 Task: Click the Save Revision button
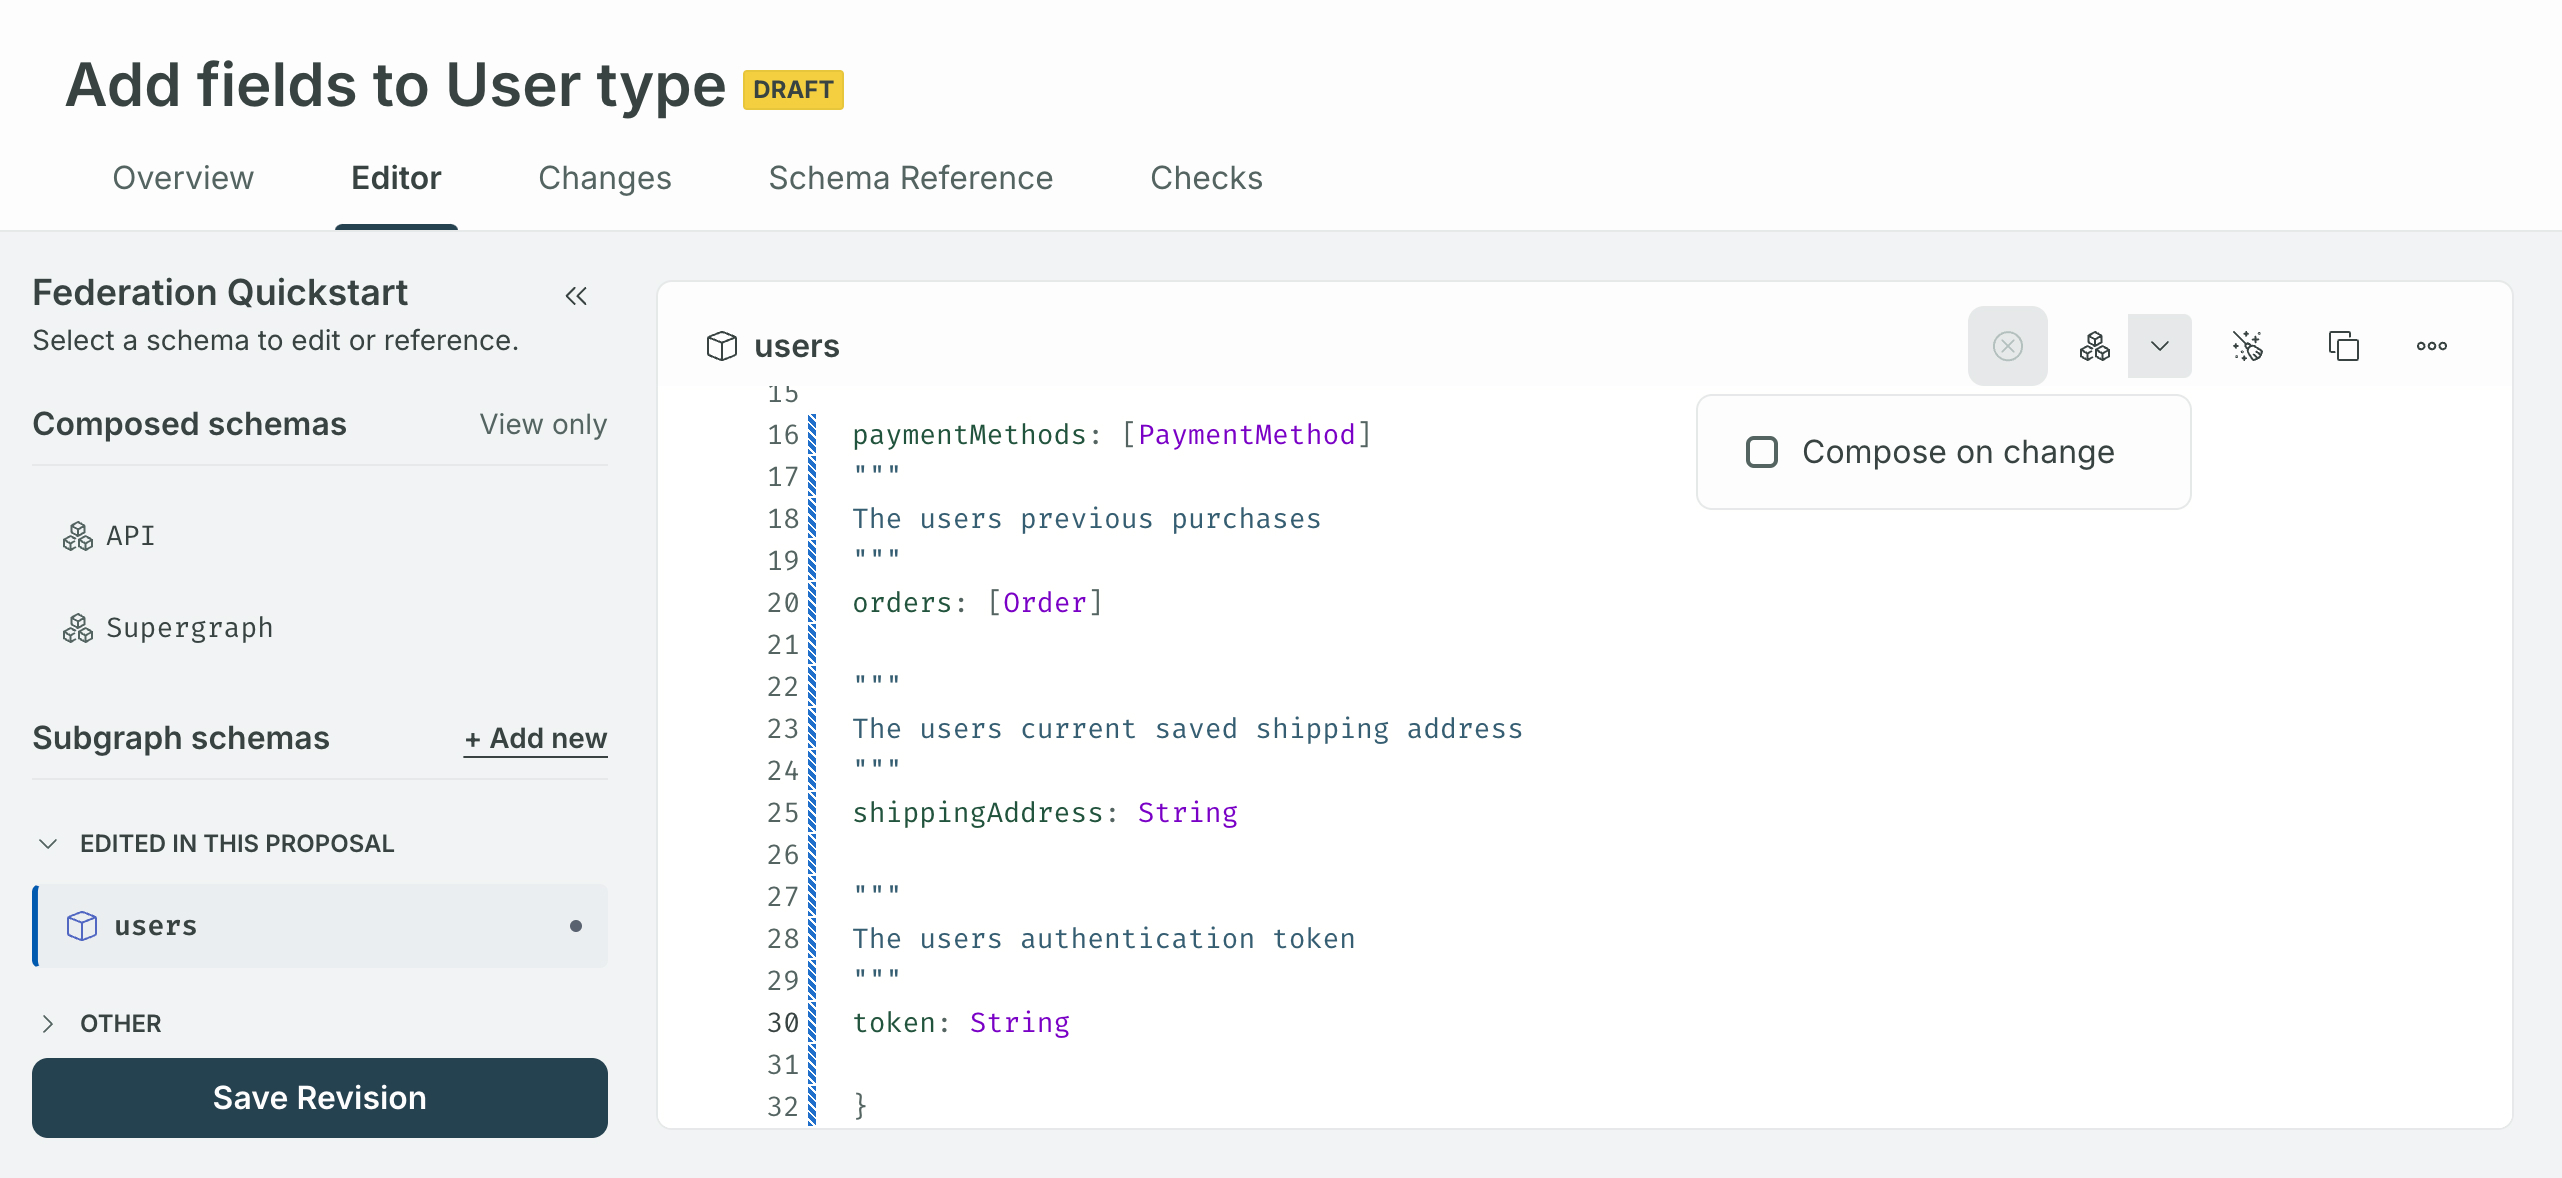click(x=319, y=1096)
